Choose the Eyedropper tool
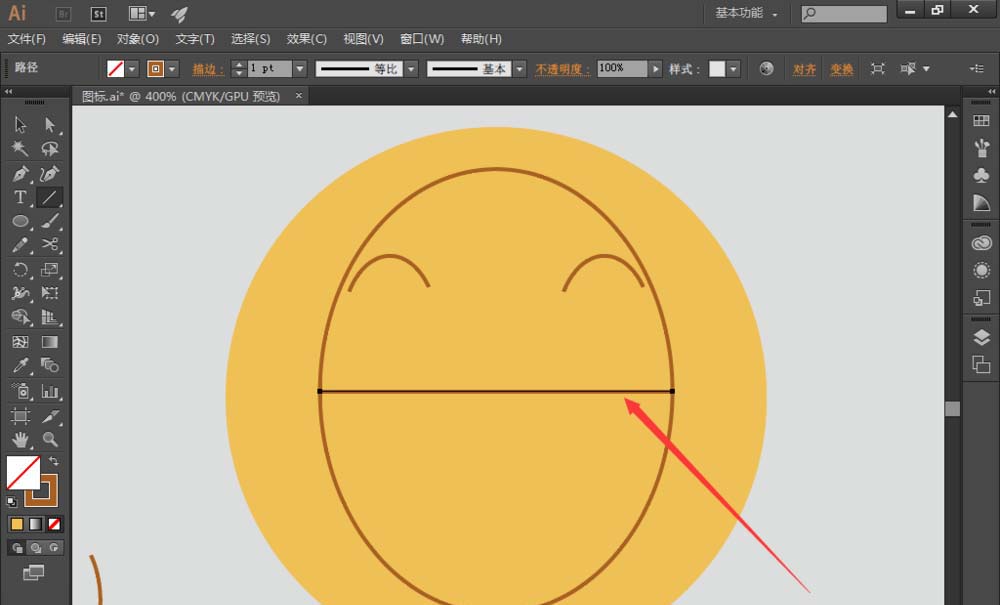 (20, 366)
